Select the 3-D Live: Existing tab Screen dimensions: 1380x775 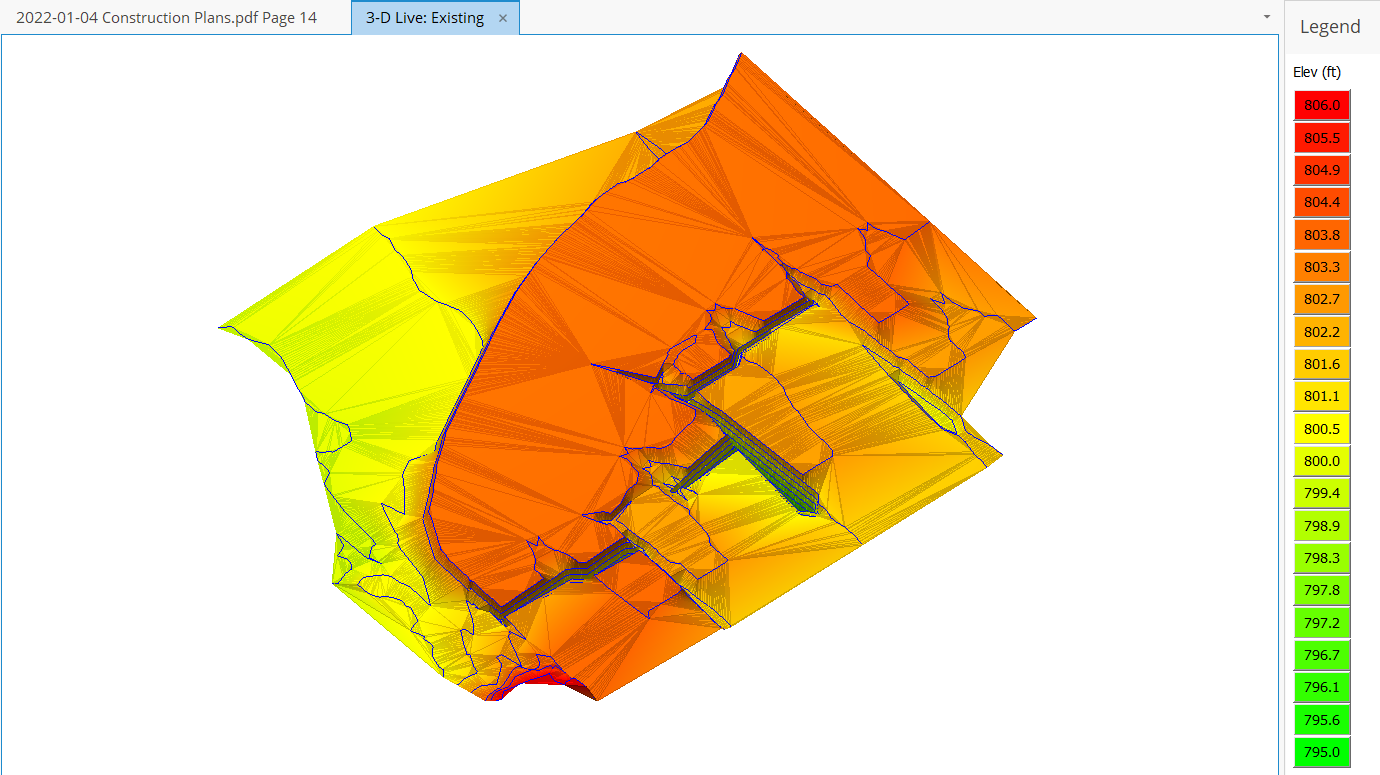424,18
